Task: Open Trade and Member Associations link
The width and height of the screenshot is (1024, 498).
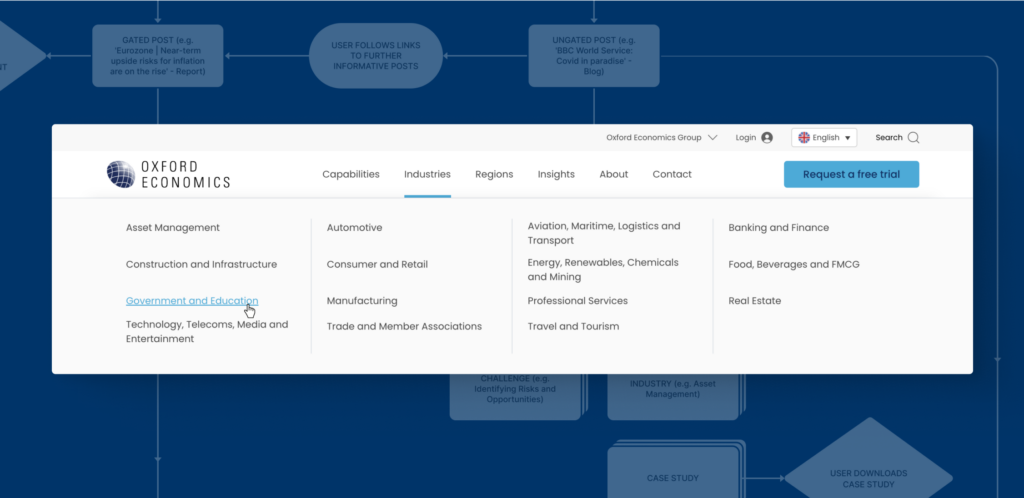Action: [x=404, y=326]
